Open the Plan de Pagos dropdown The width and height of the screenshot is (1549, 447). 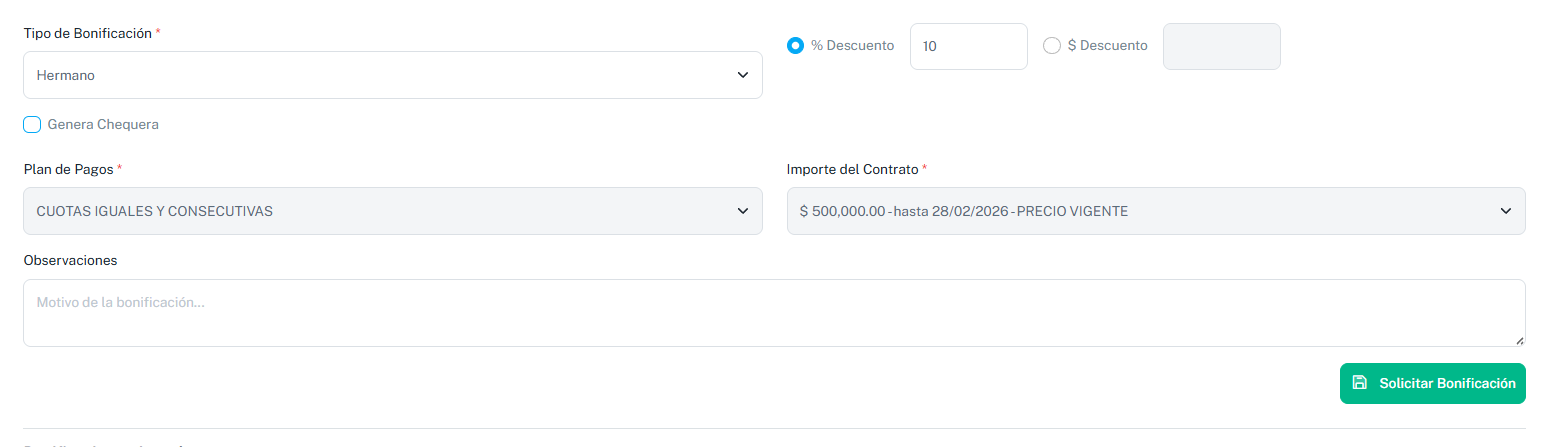pyautogui.click(x=392, y=211)
